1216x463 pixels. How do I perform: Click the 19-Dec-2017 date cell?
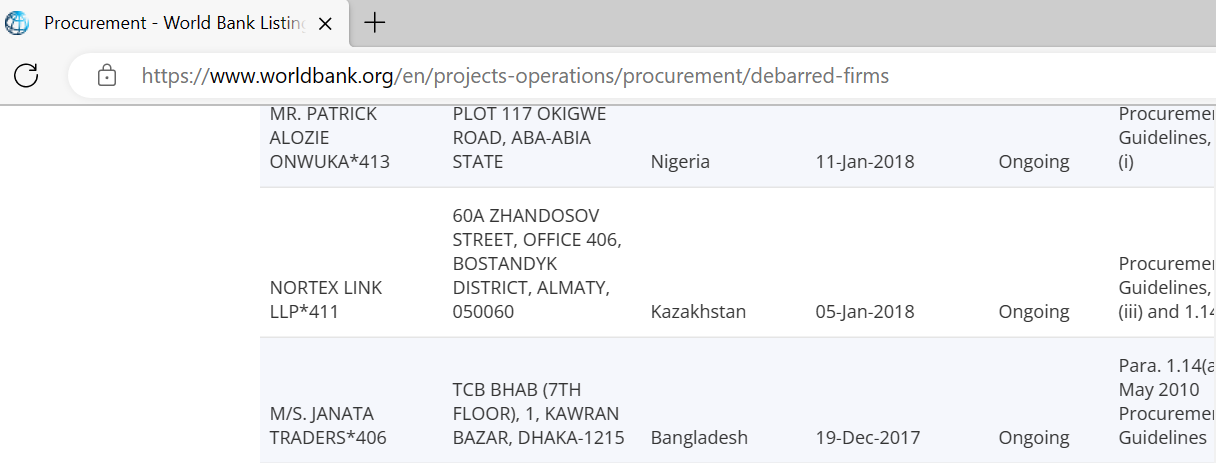(865, 437)
